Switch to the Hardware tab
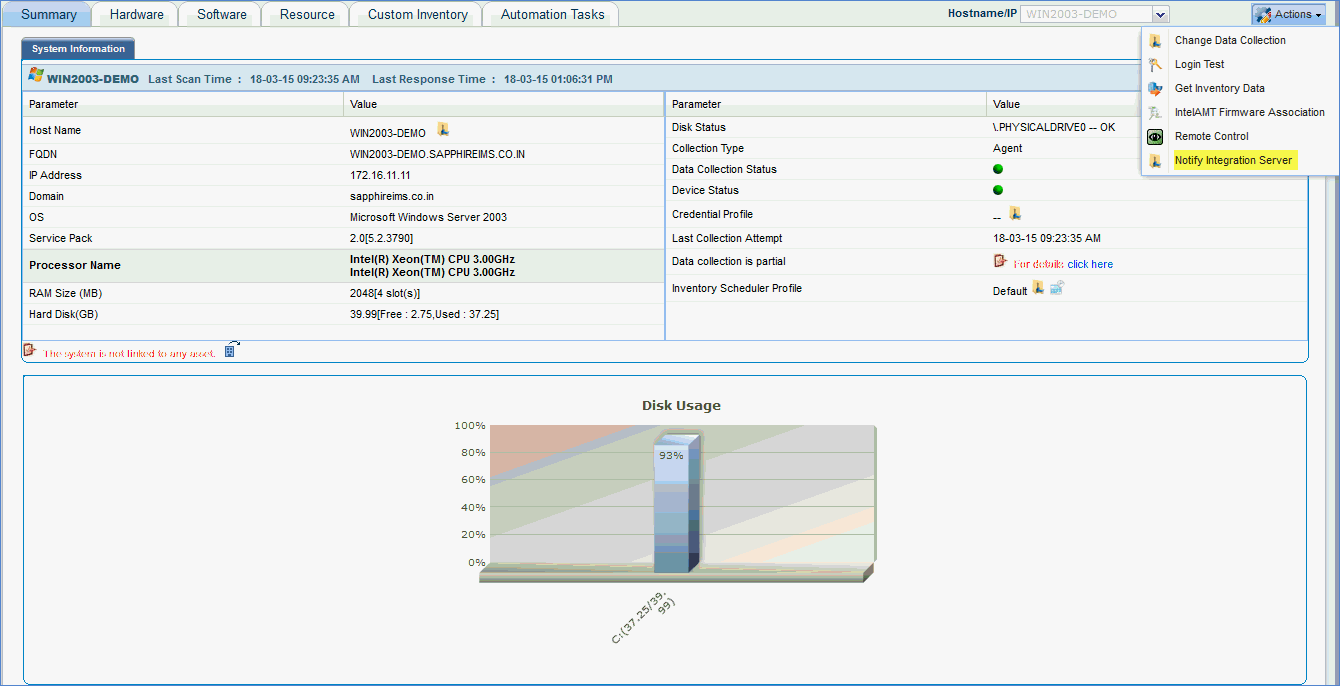The image size is (1340, 686). [136, 14]
